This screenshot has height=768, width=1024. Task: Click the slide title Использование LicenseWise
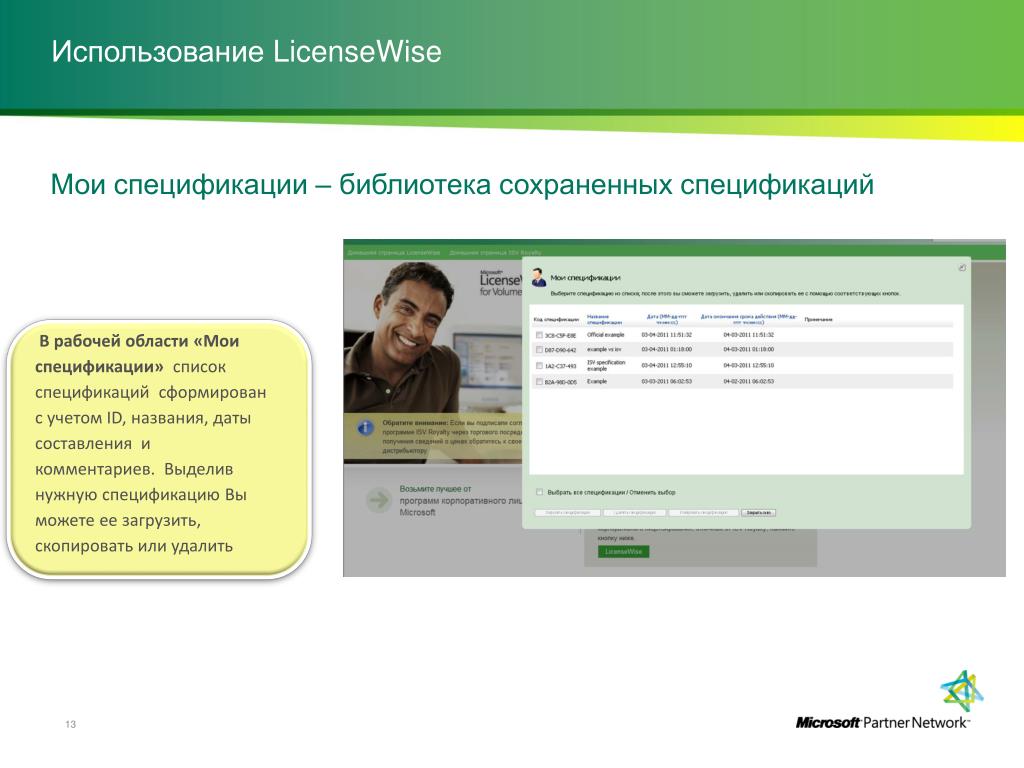[246, 52]
